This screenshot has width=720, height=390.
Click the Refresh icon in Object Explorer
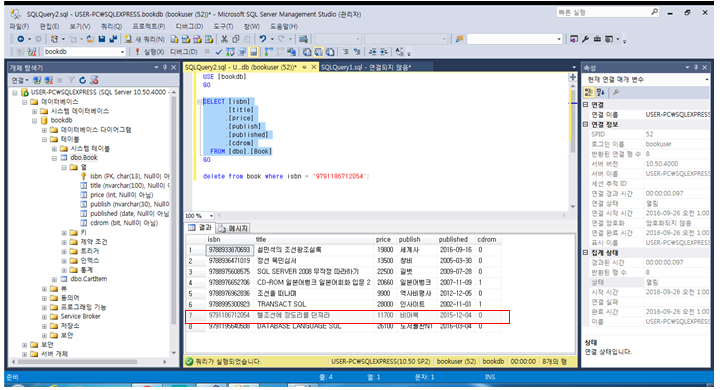point(83,80)
